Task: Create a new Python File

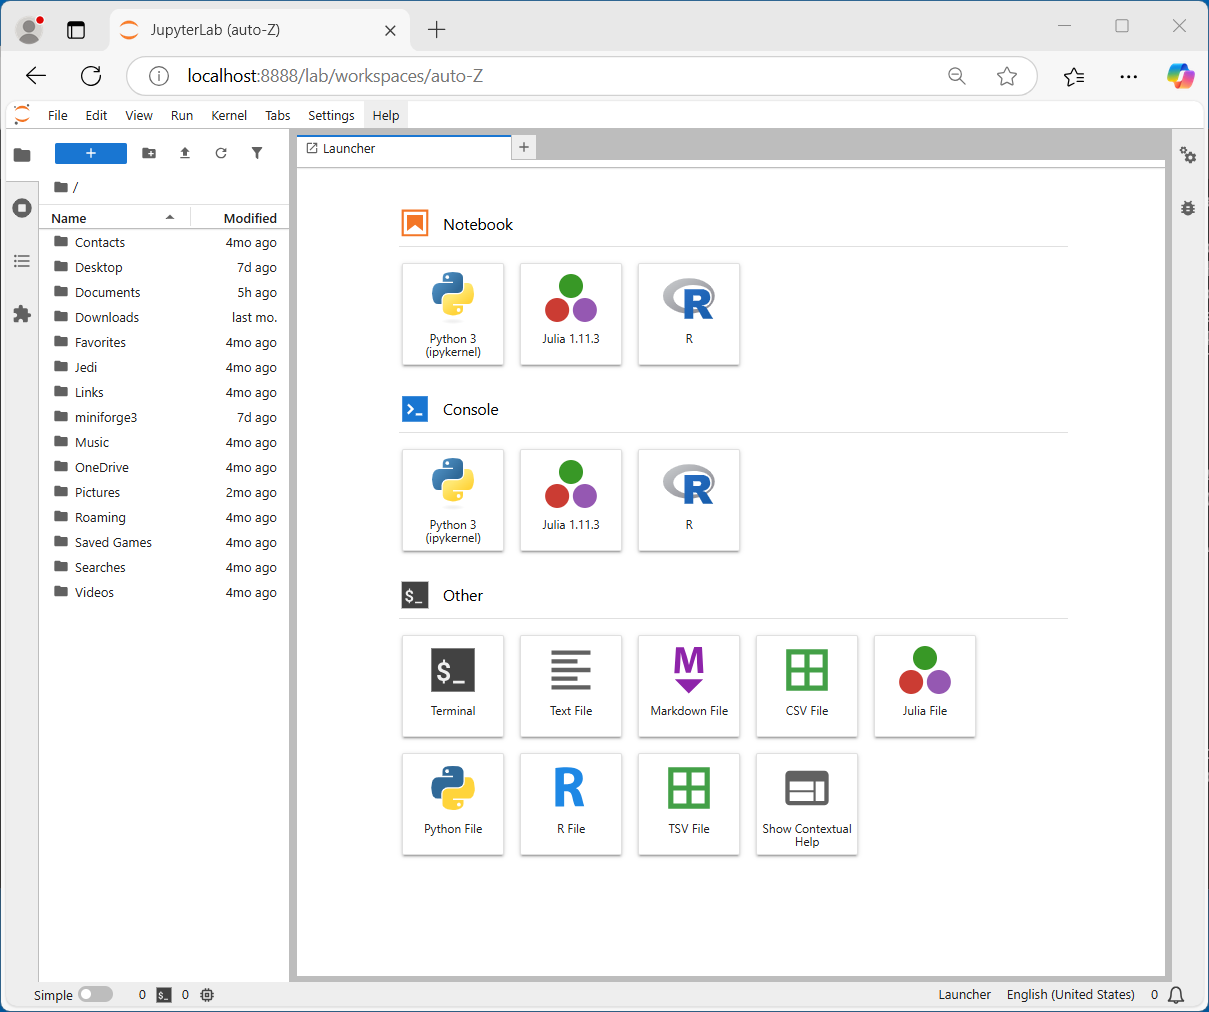Action: 453,804
